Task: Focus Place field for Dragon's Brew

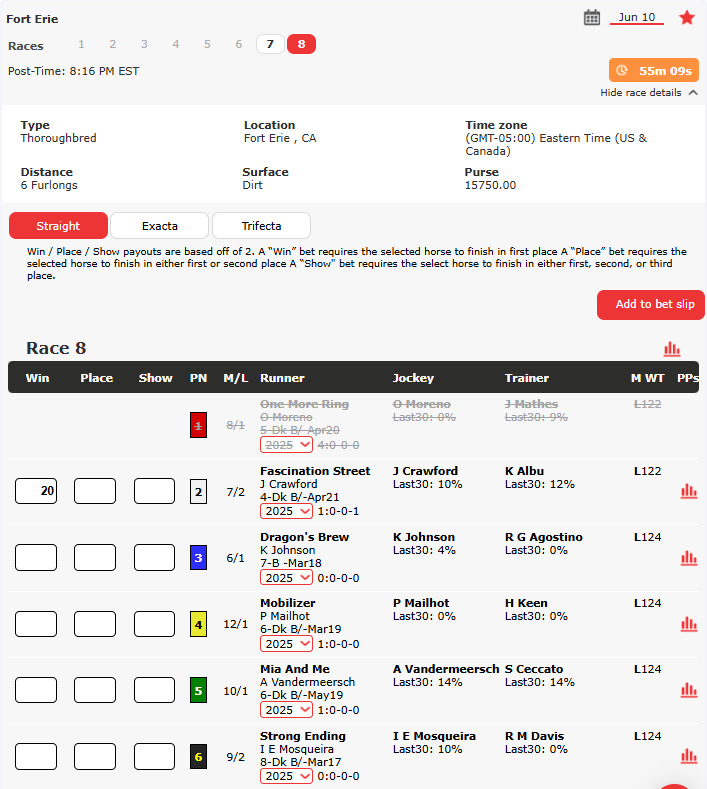Action: coord(95,558)
